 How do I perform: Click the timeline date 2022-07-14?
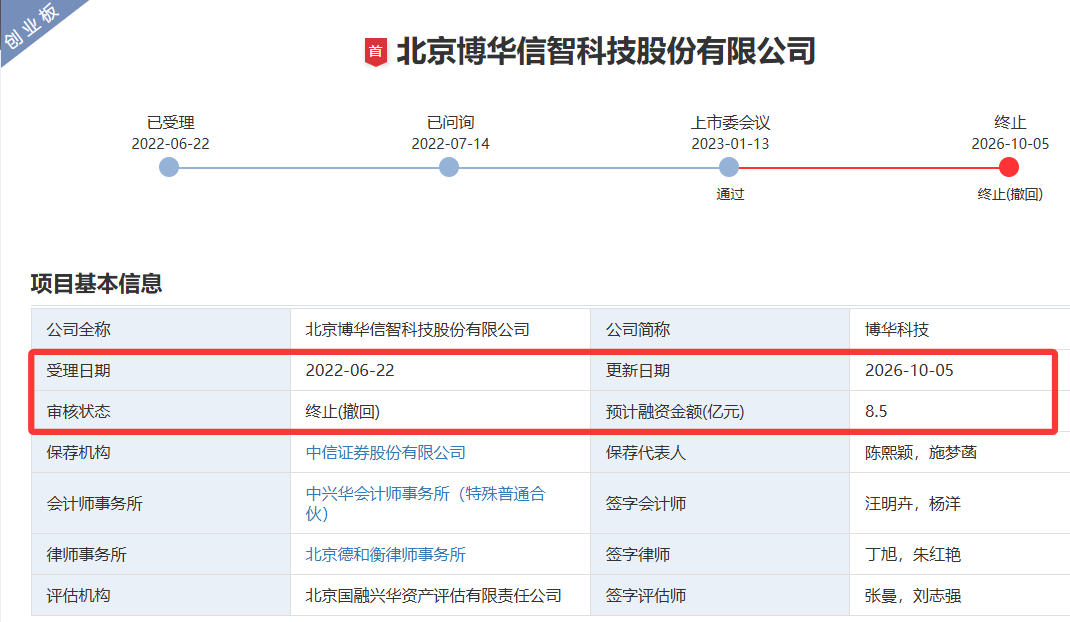[450, 144]
